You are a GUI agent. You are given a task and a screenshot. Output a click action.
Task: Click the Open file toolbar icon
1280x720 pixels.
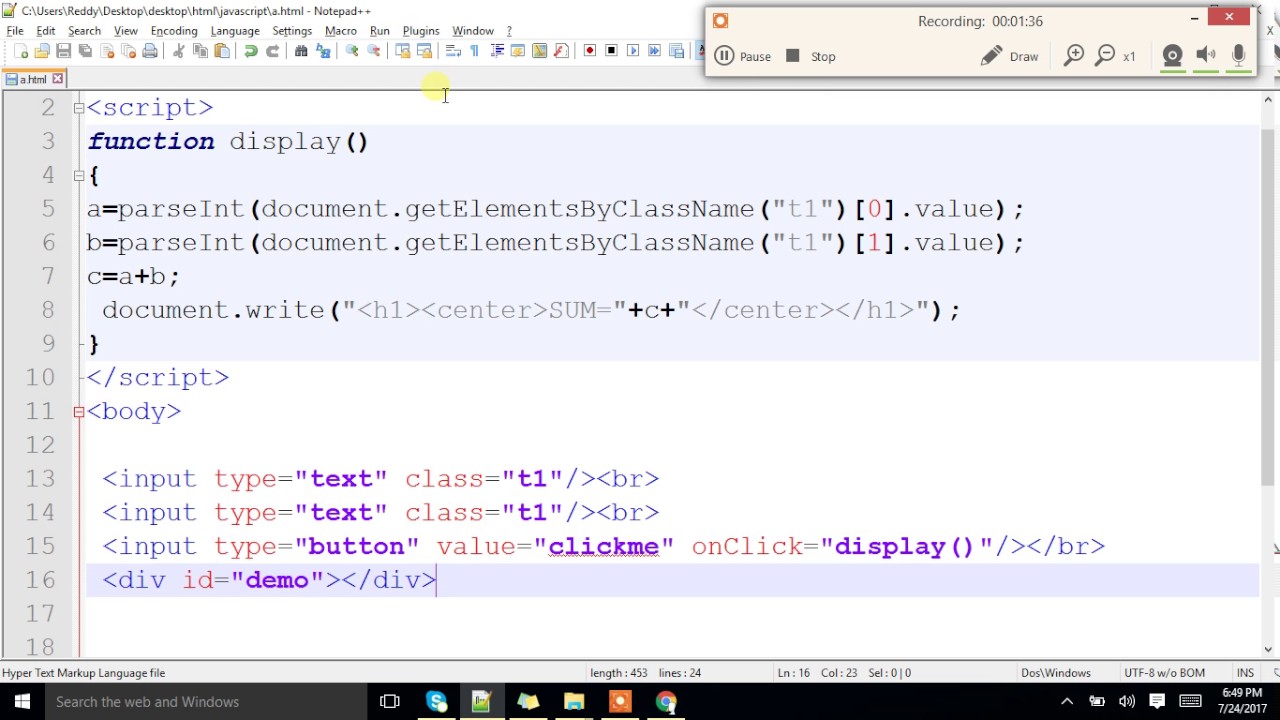[x=42, y=51]
